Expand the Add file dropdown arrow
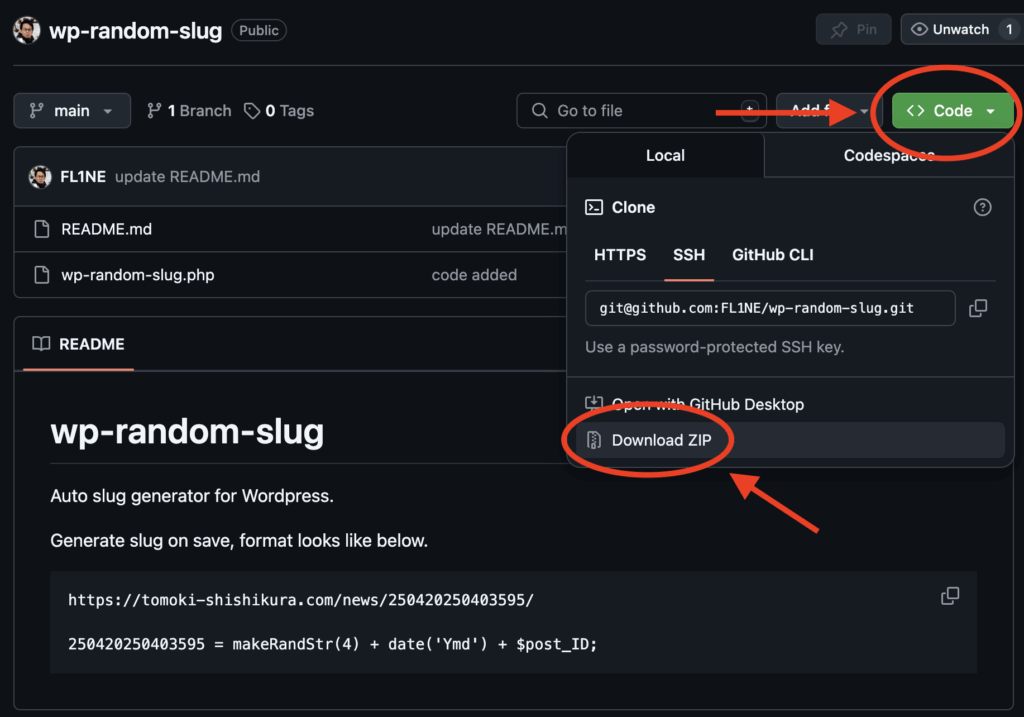 (x=865, y=111)
